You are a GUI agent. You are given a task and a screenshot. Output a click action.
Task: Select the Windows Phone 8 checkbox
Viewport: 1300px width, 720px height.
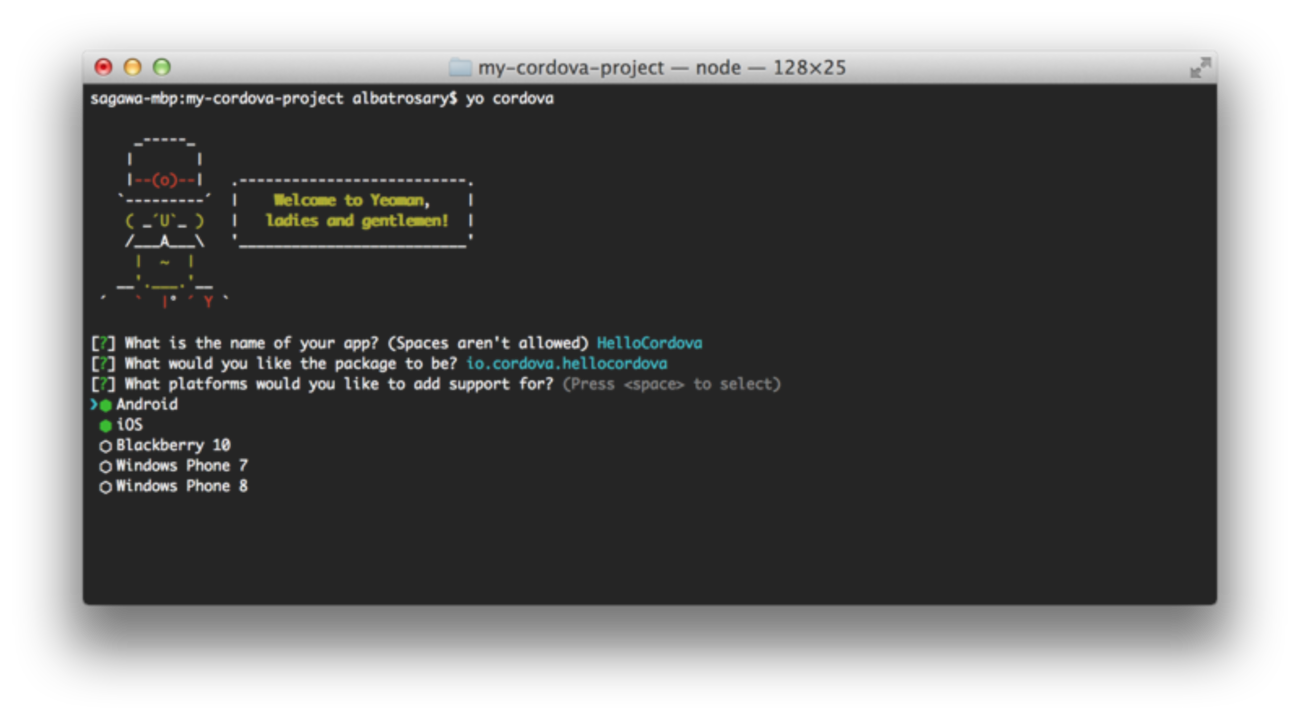[x=105, y=487]
